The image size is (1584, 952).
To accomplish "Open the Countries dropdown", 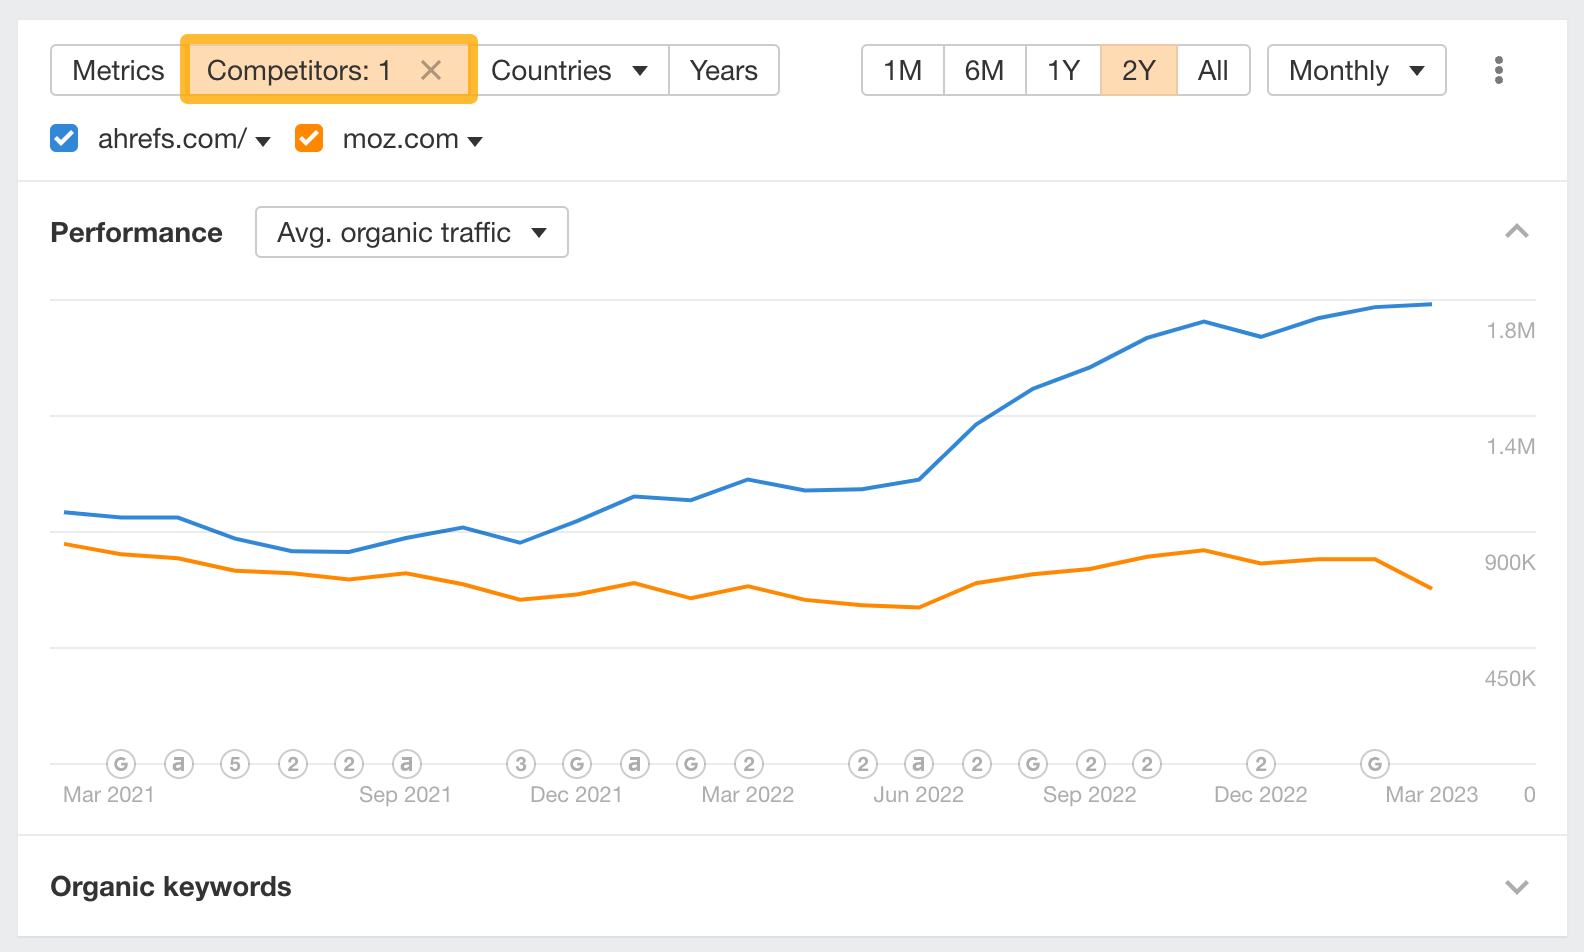I will (569, 70).
